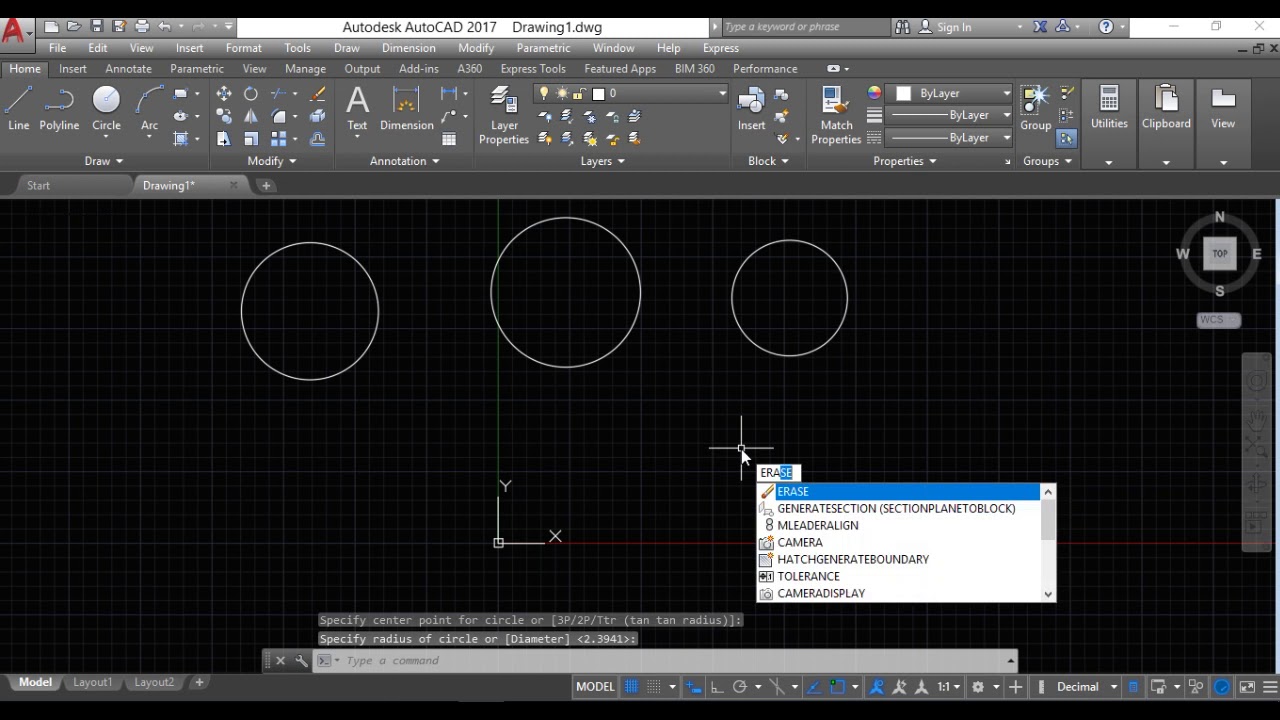Image resolution: width=1280 pixels, height=720 pixels.
Task: Toggle Ortho mode in status bar
Action: [717, 687]
